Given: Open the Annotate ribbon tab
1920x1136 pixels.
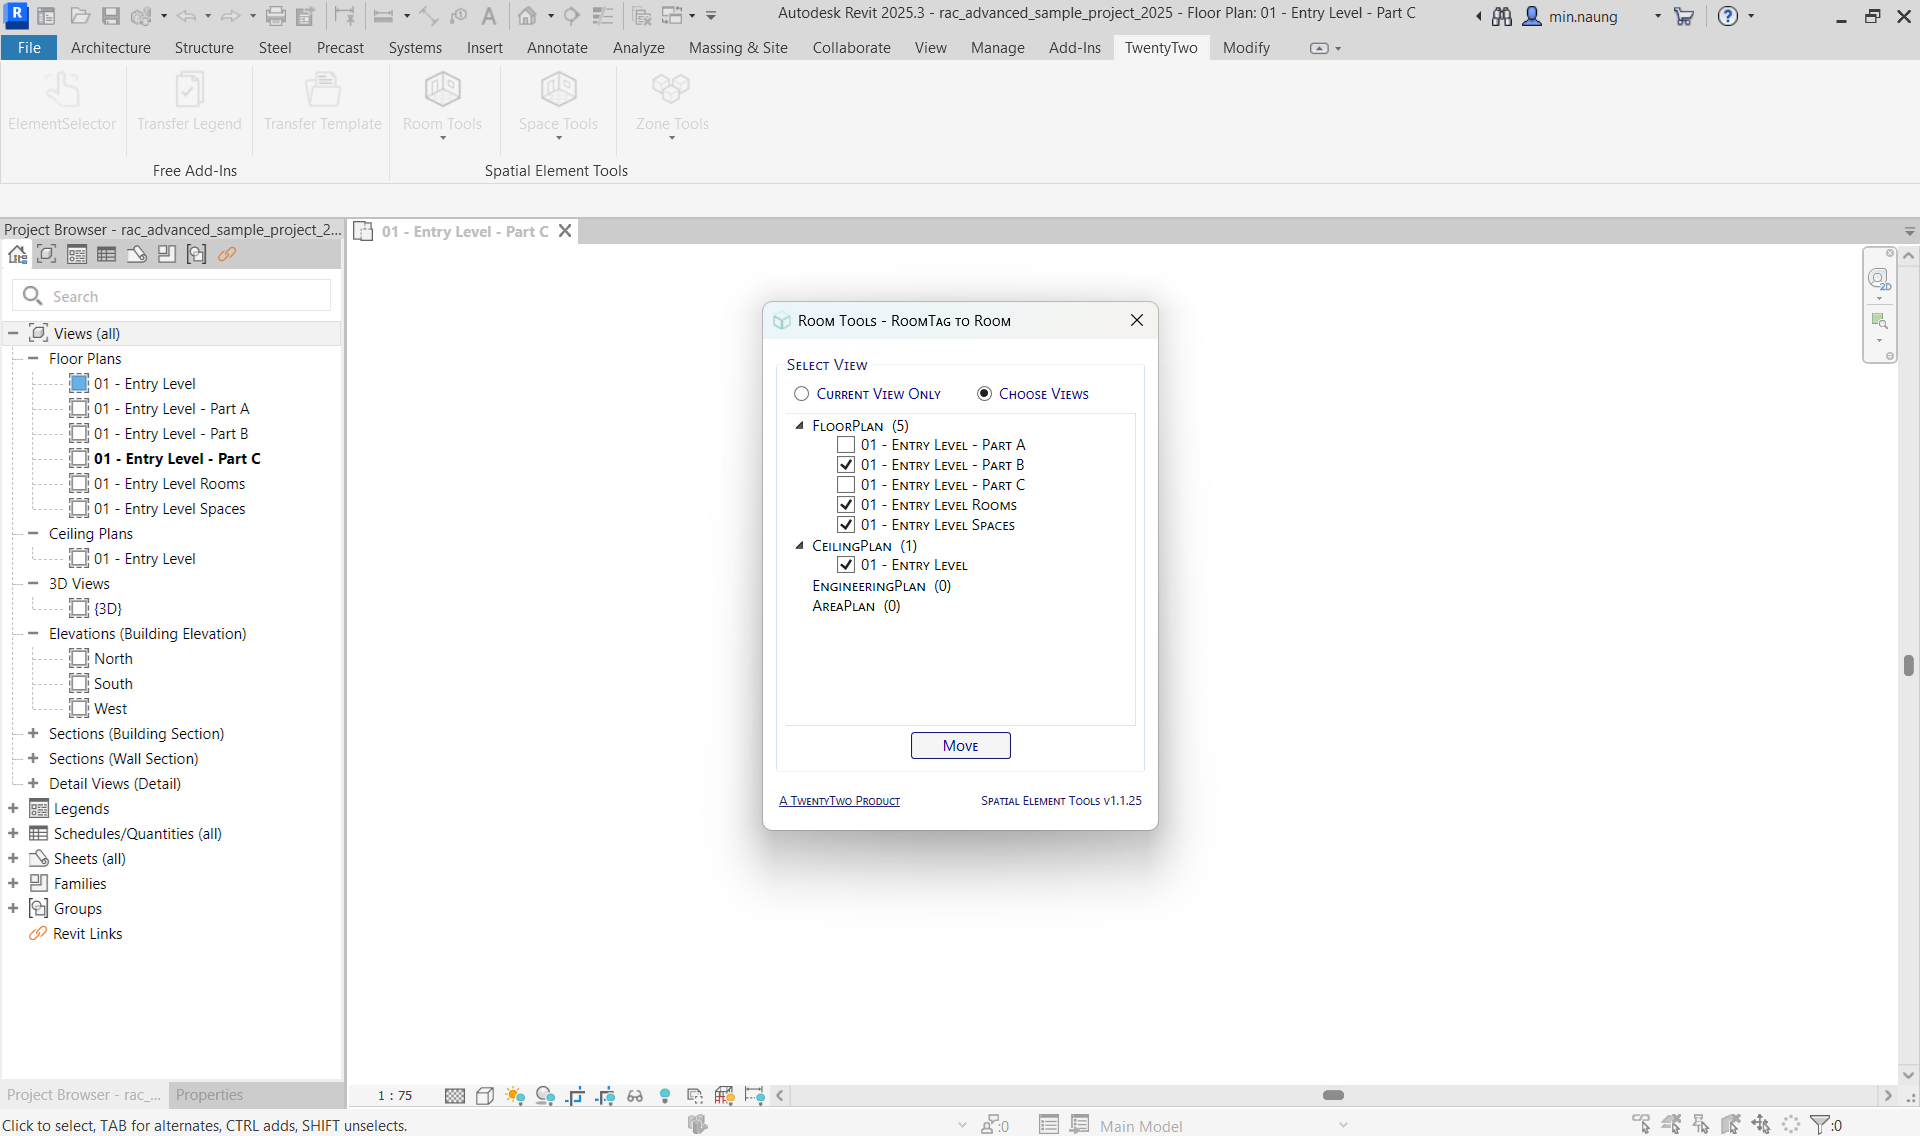Looking at the screenshot, I should tap(557, 48).
